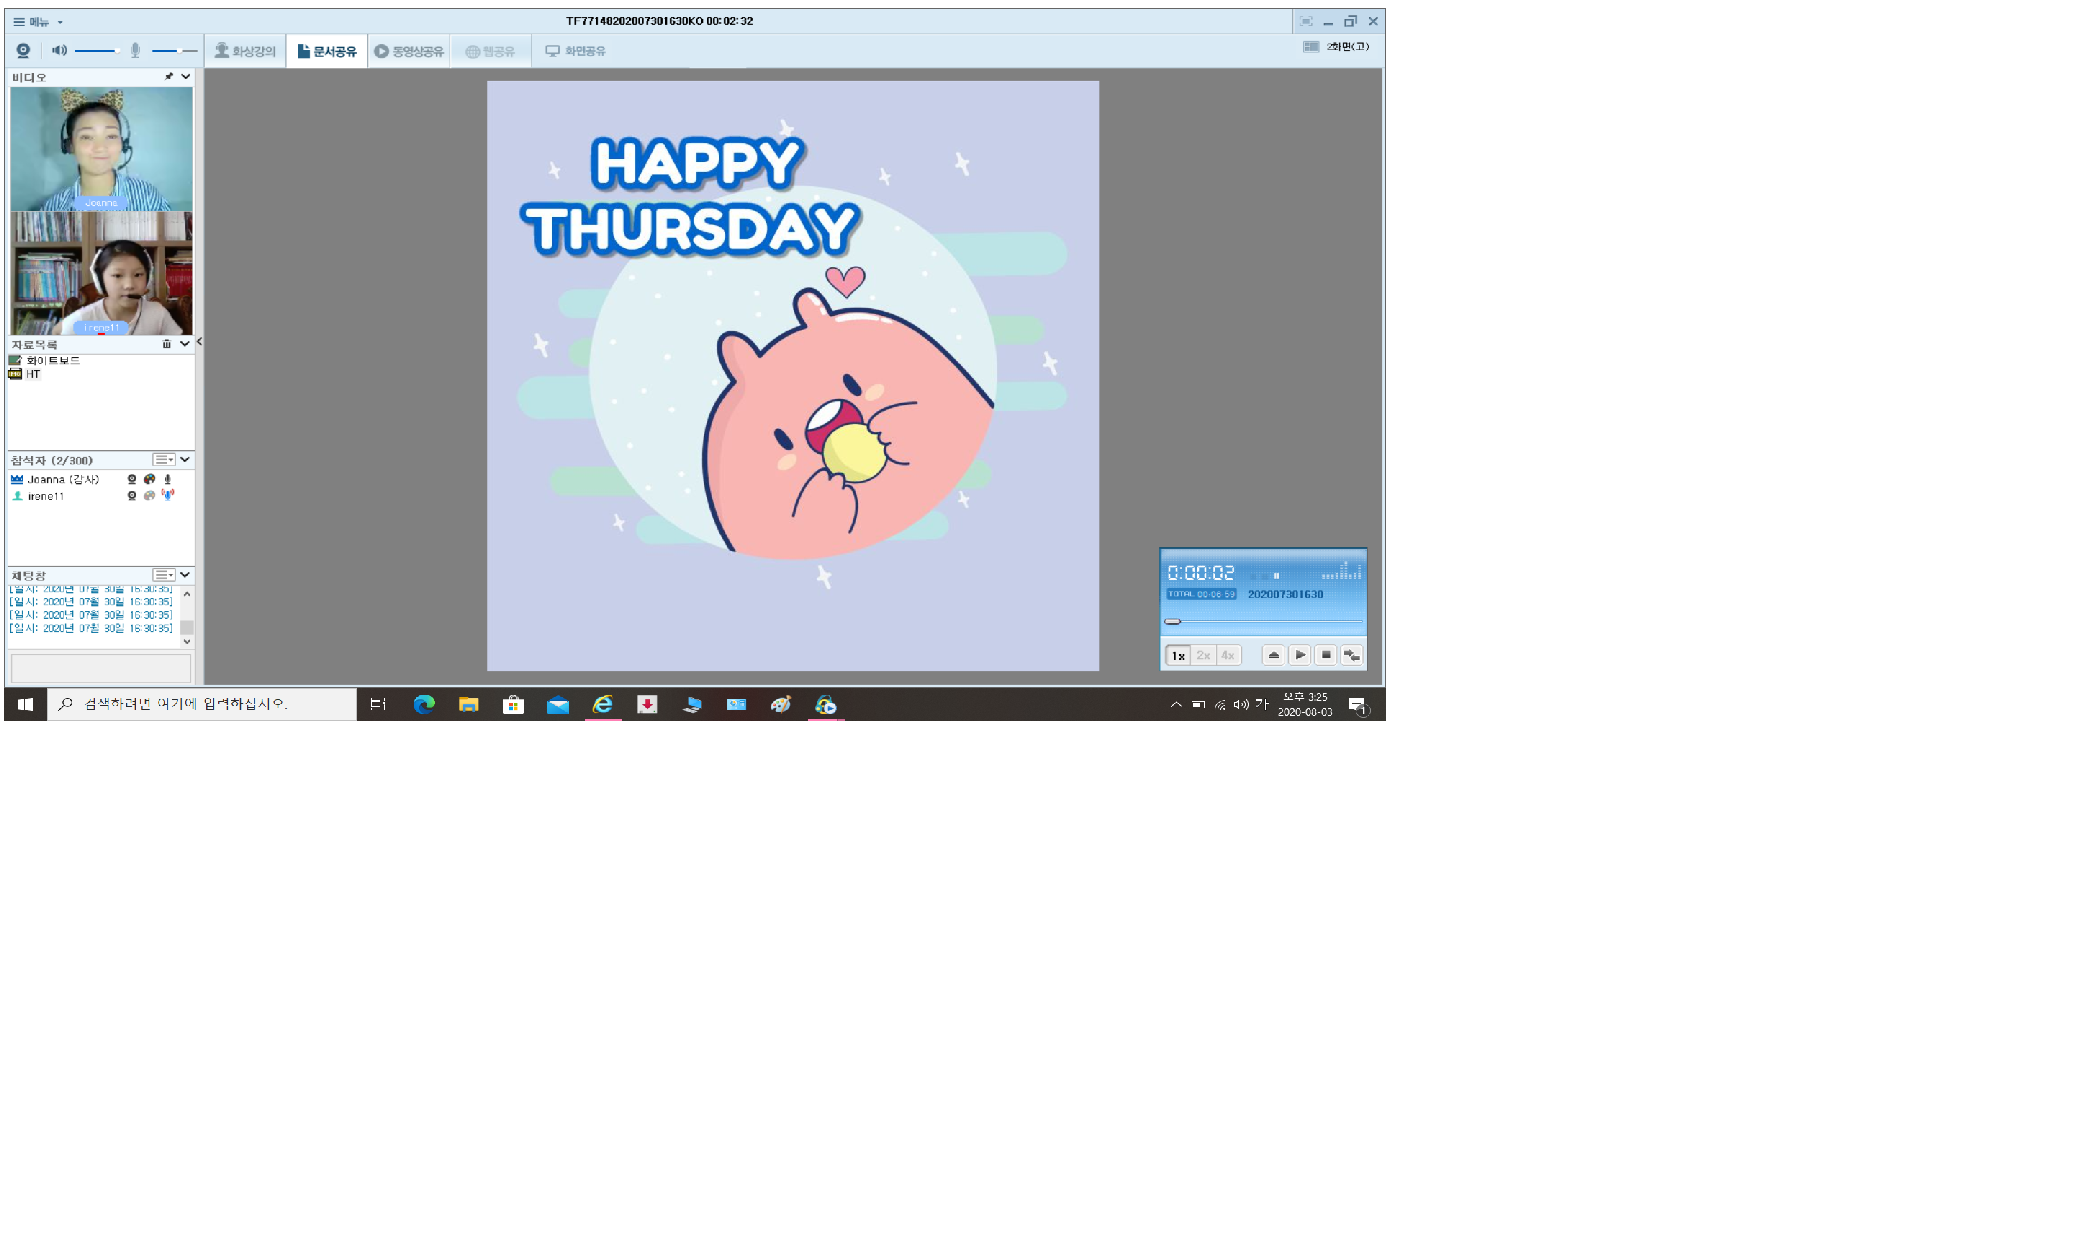Click the chat message input field
Viewport: 2092px width, 1246px height.
(x=100, y=667)
